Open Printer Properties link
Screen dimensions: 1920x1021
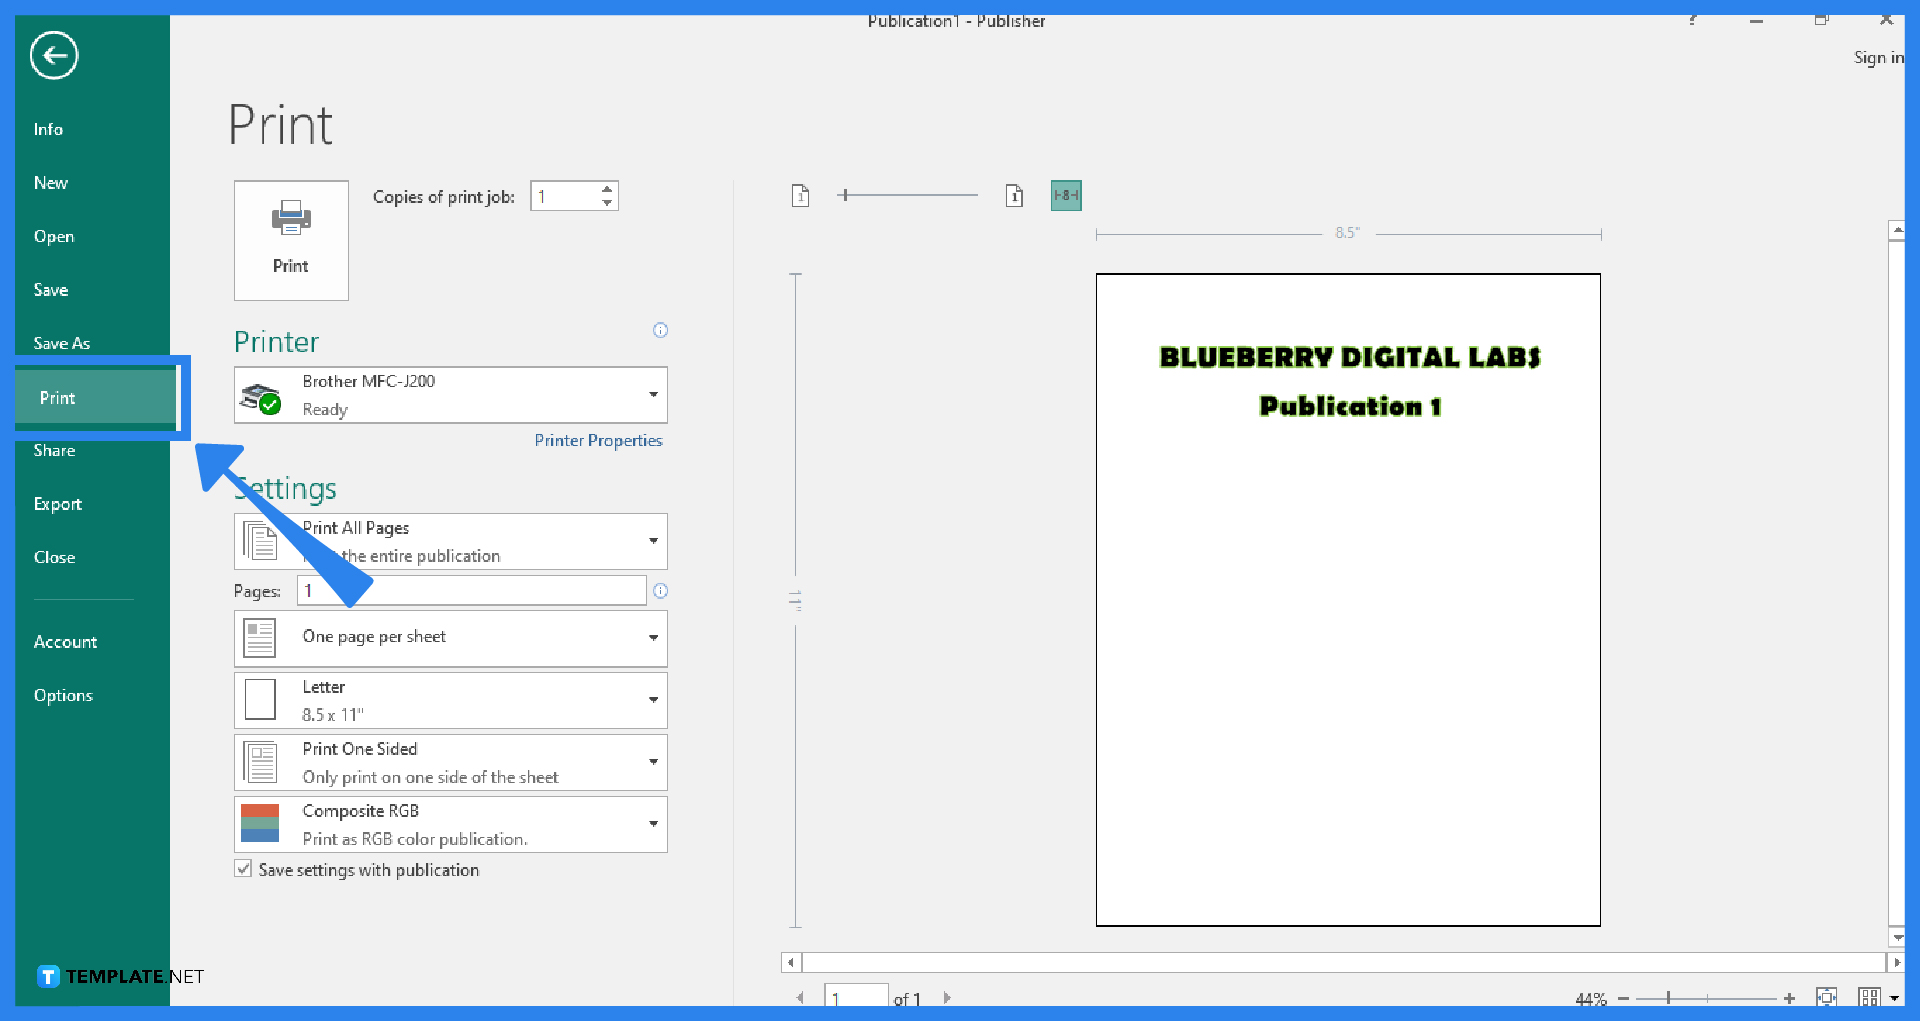(598, 440)
